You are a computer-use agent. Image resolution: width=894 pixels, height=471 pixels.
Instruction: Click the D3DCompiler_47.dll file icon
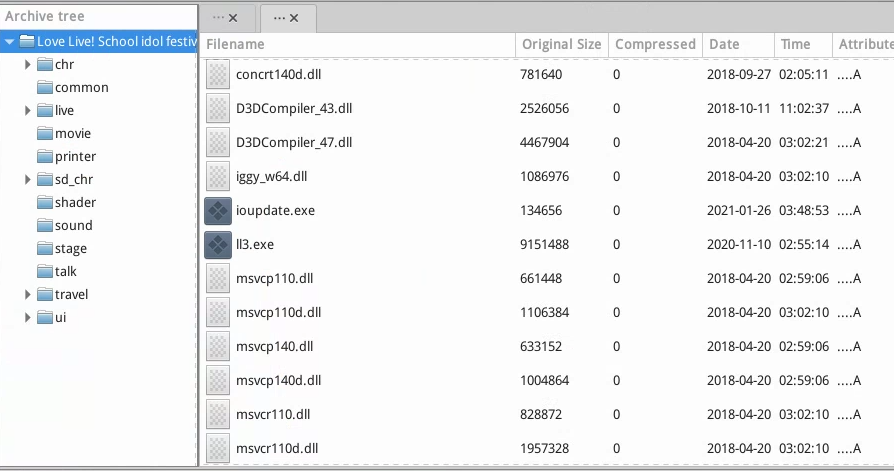point(218,143)
